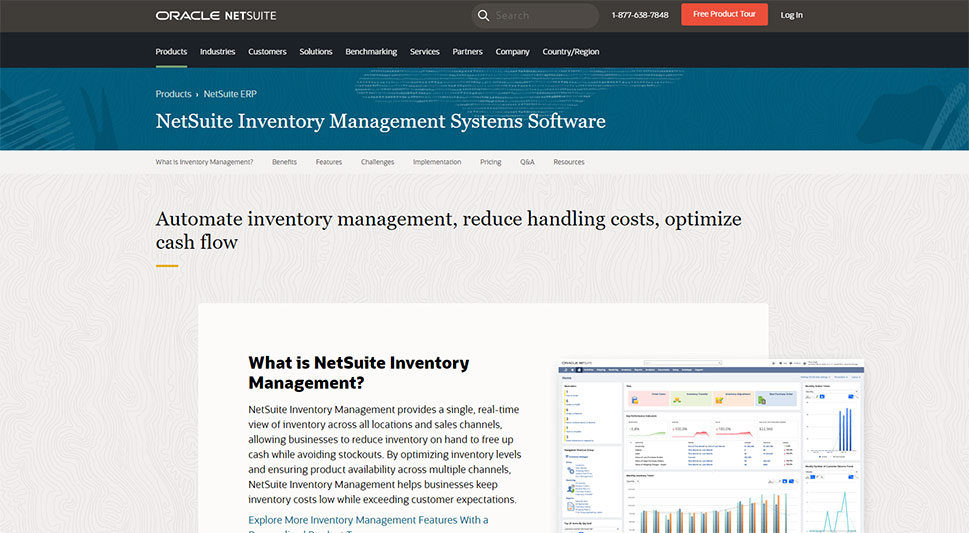Jump to Features section
969x533 pixels.
pos(329,162)
